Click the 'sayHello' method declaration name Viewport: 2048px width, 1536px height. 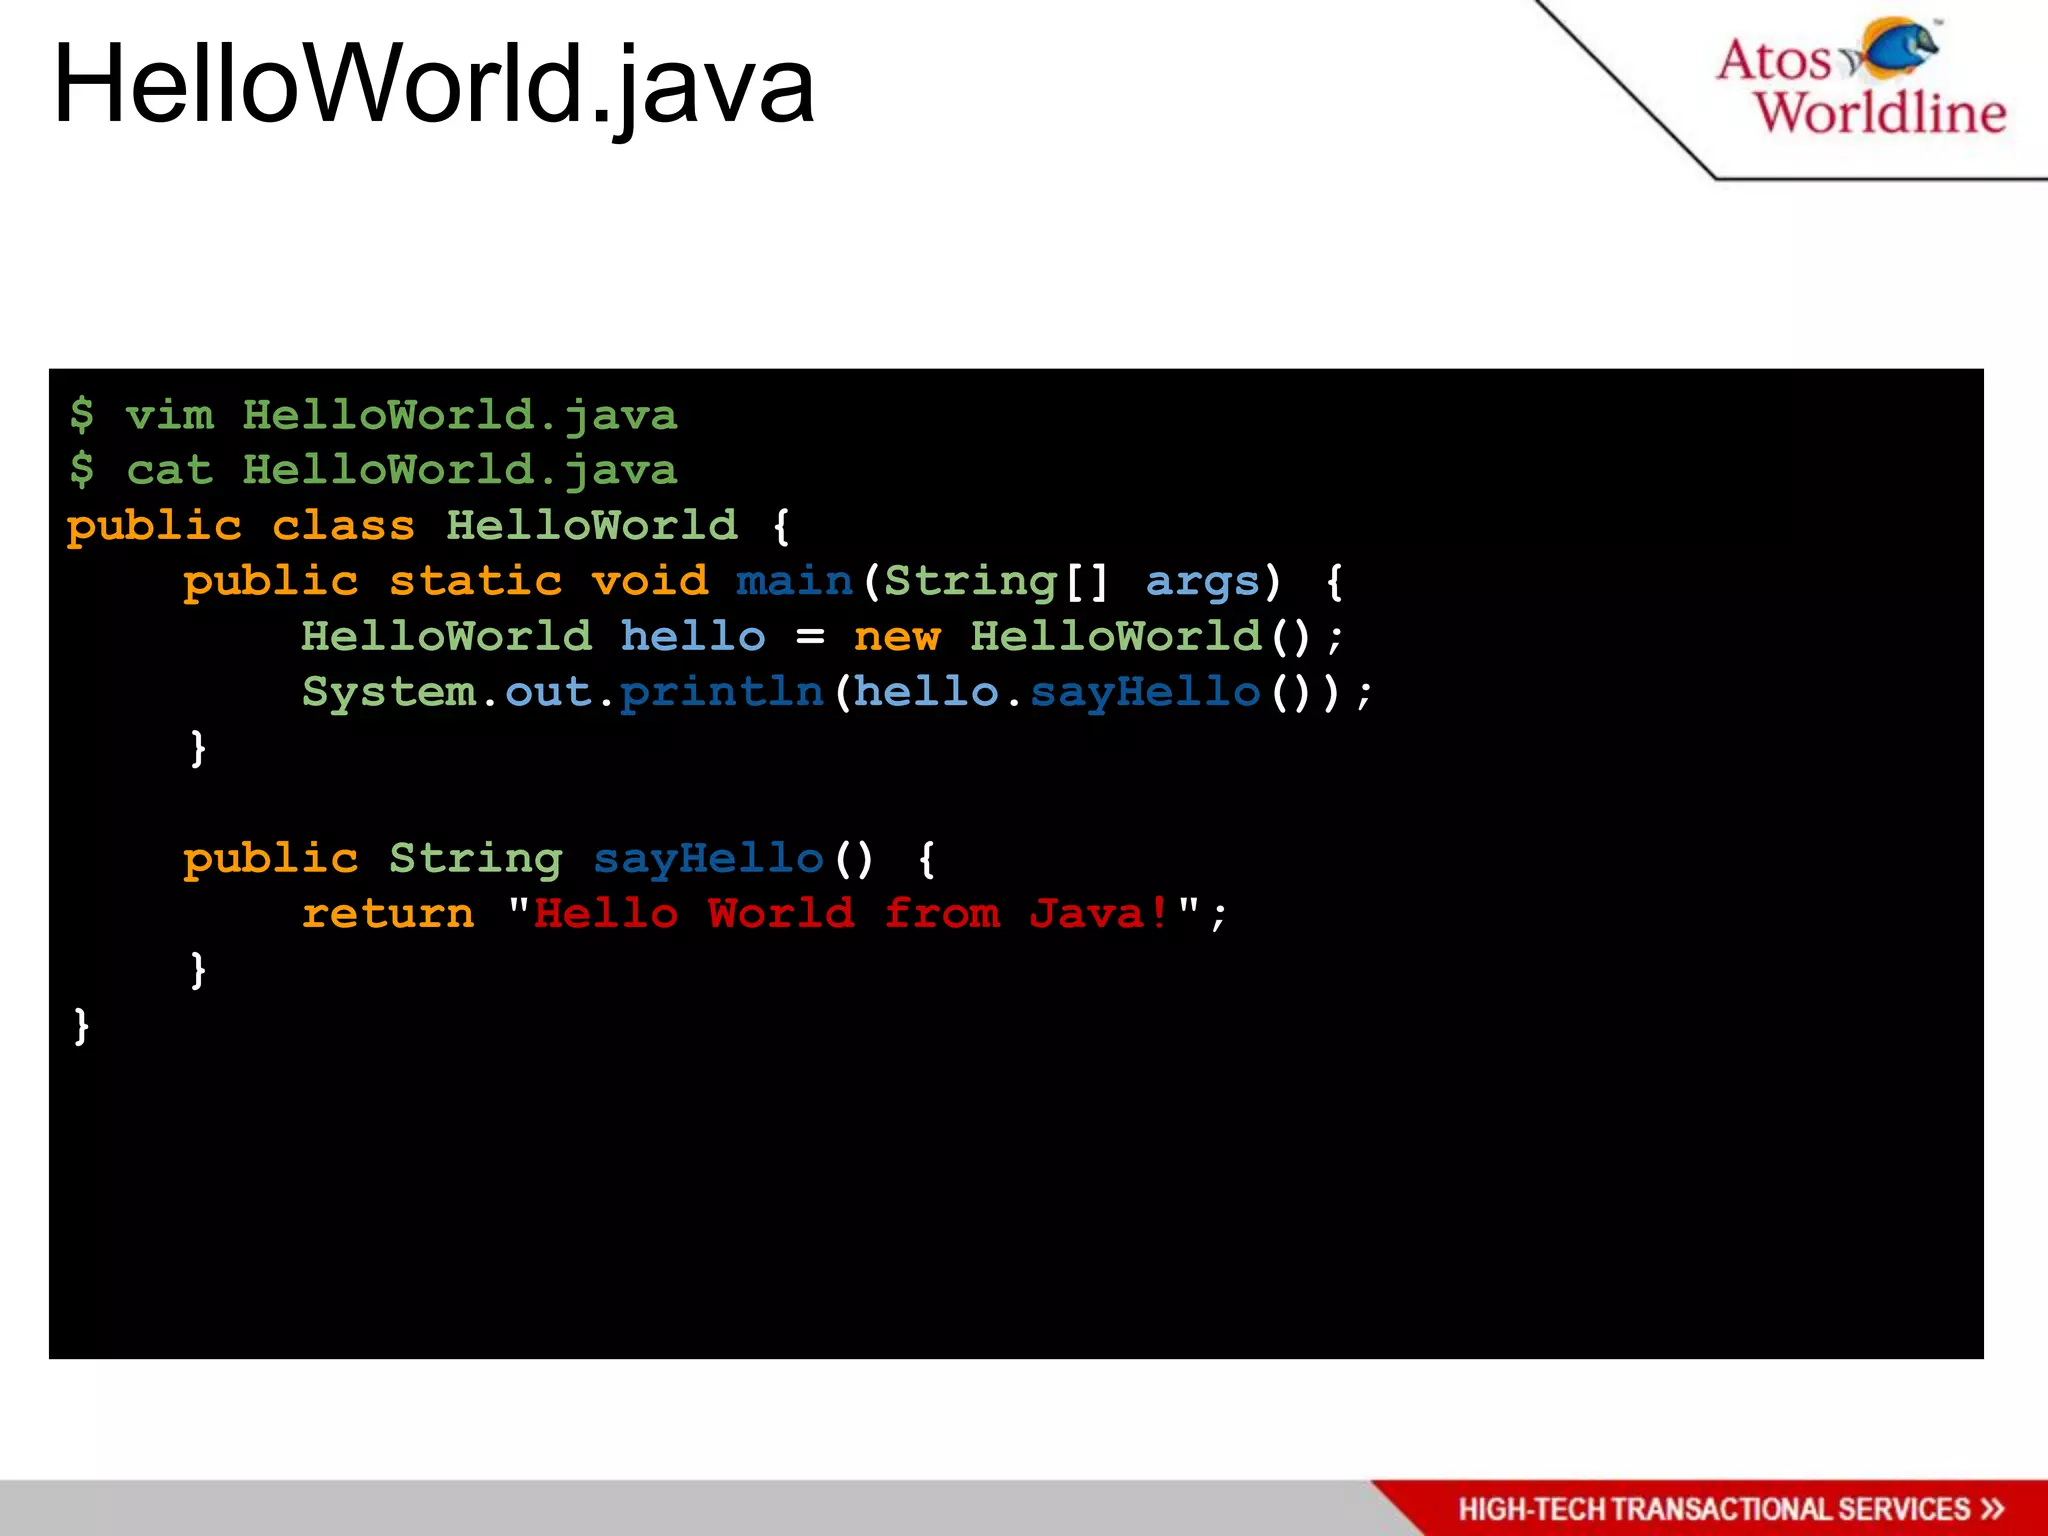pos(708,859)
